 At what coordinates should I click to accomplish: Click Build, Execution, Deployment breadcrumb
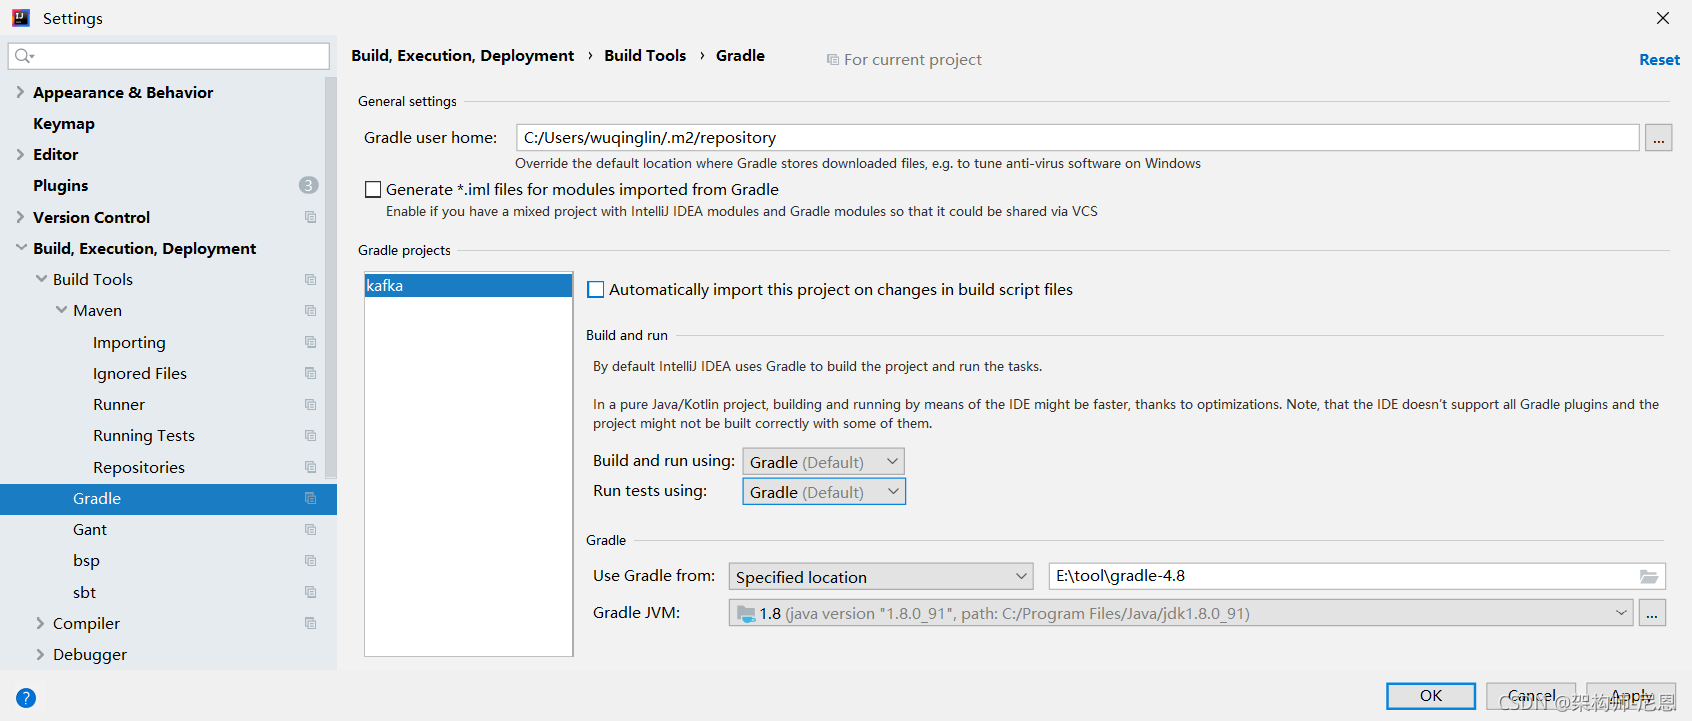(462, 55)
